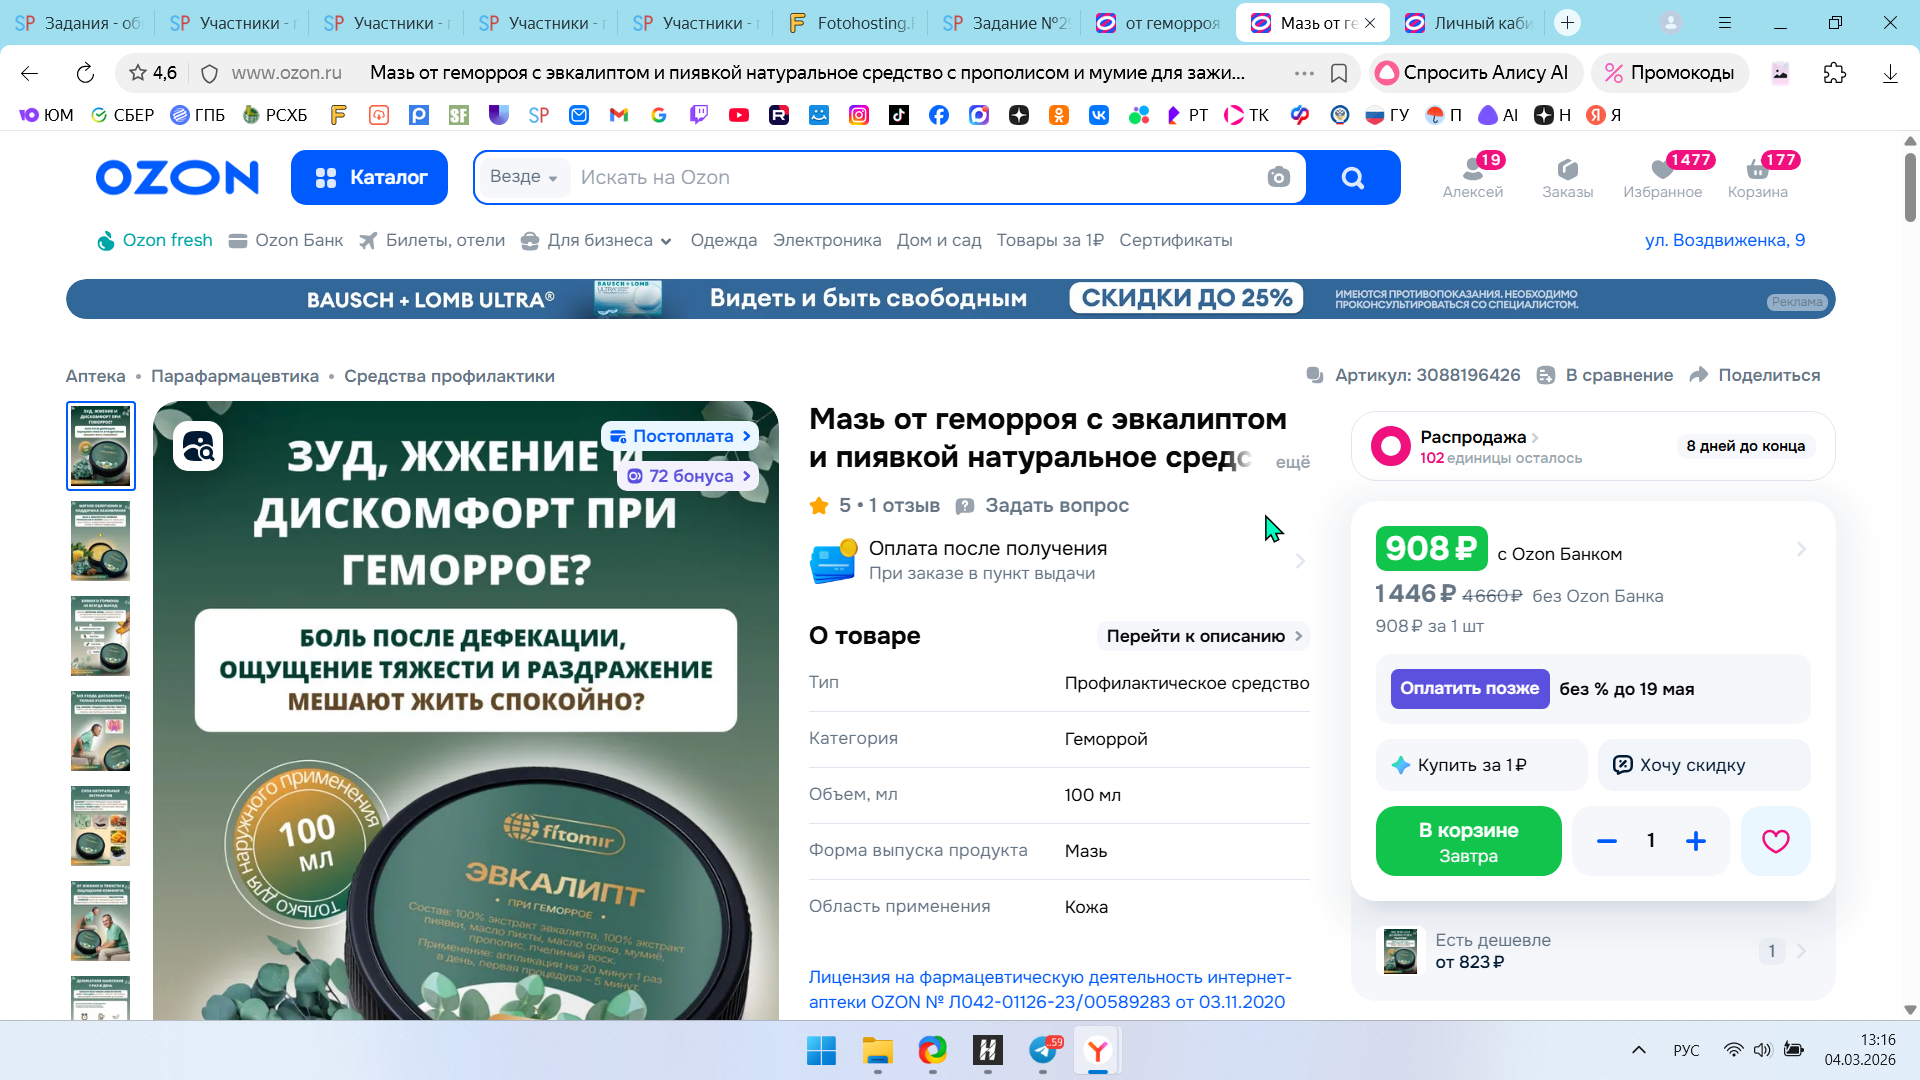The height and width of the screenshot is (1080, 1920).
Task: Open Избранное favorites heart icon
Action: (x=1662, y=177)
